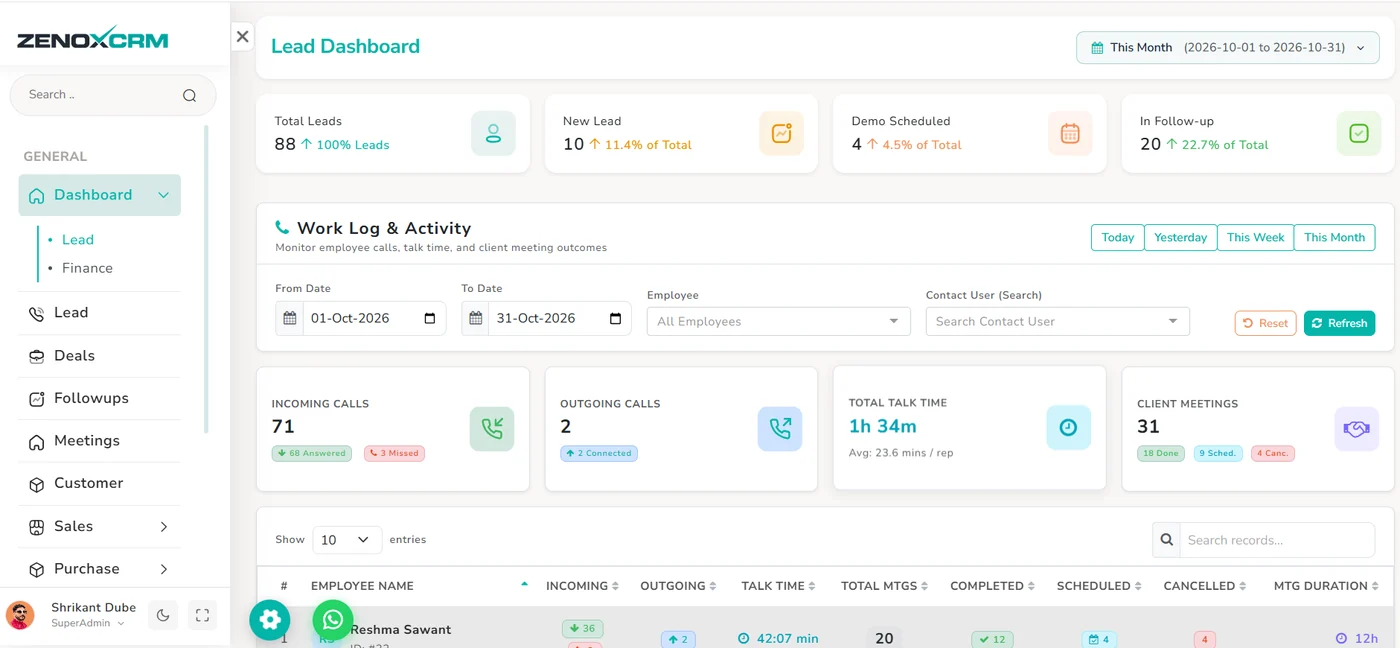Image resolution: width=1400 pixels, height=648 pixels.
Task: Open the floating settings gear button
Action: pyautogui.click(x=270, y=620)
